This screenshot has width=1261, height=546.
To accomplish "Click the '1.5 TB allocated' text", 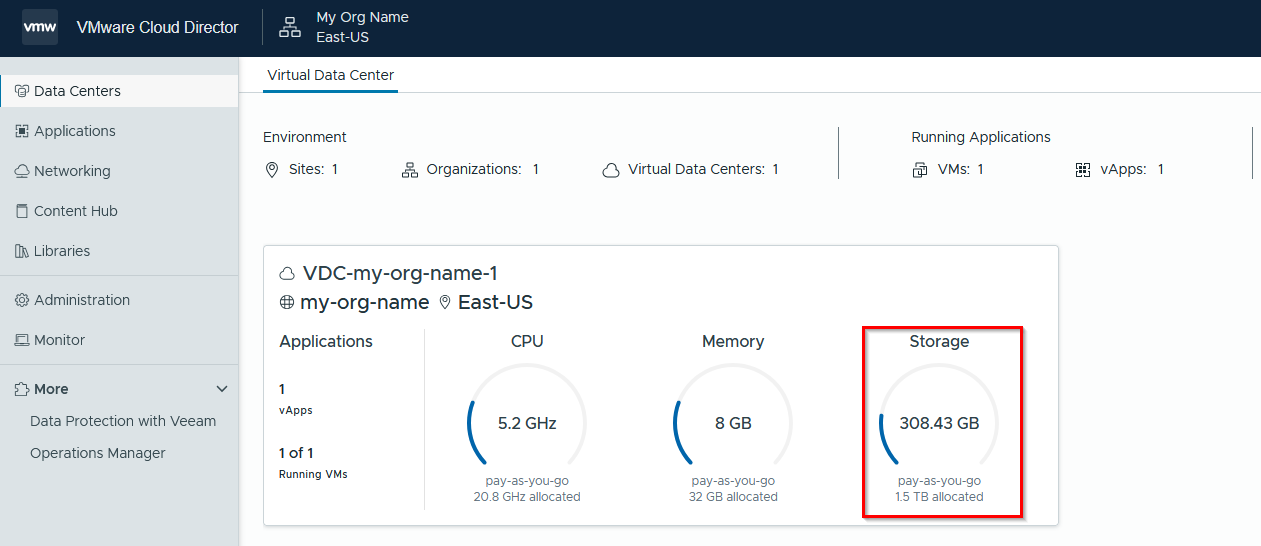I will pos(939,497).
